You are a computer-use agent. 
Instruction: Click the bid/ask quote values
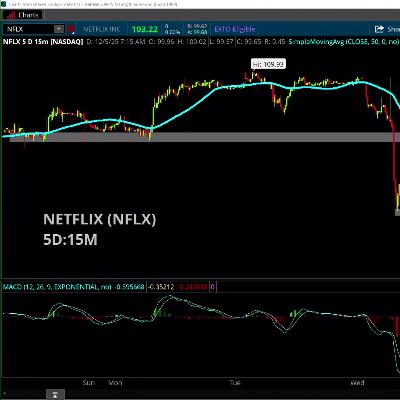click(197, 29)
